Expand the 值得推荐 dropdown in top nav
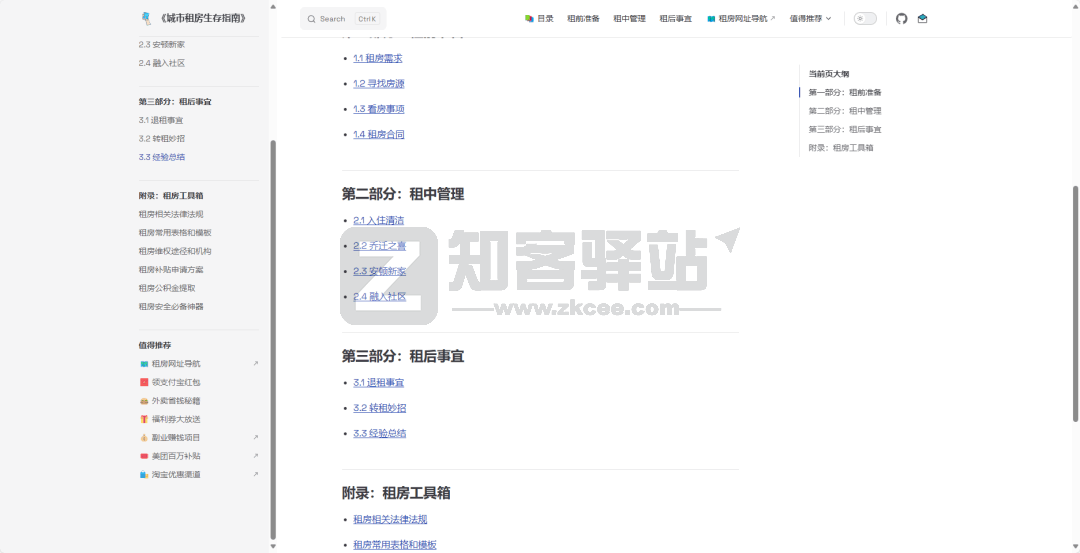 coord(810,19)
